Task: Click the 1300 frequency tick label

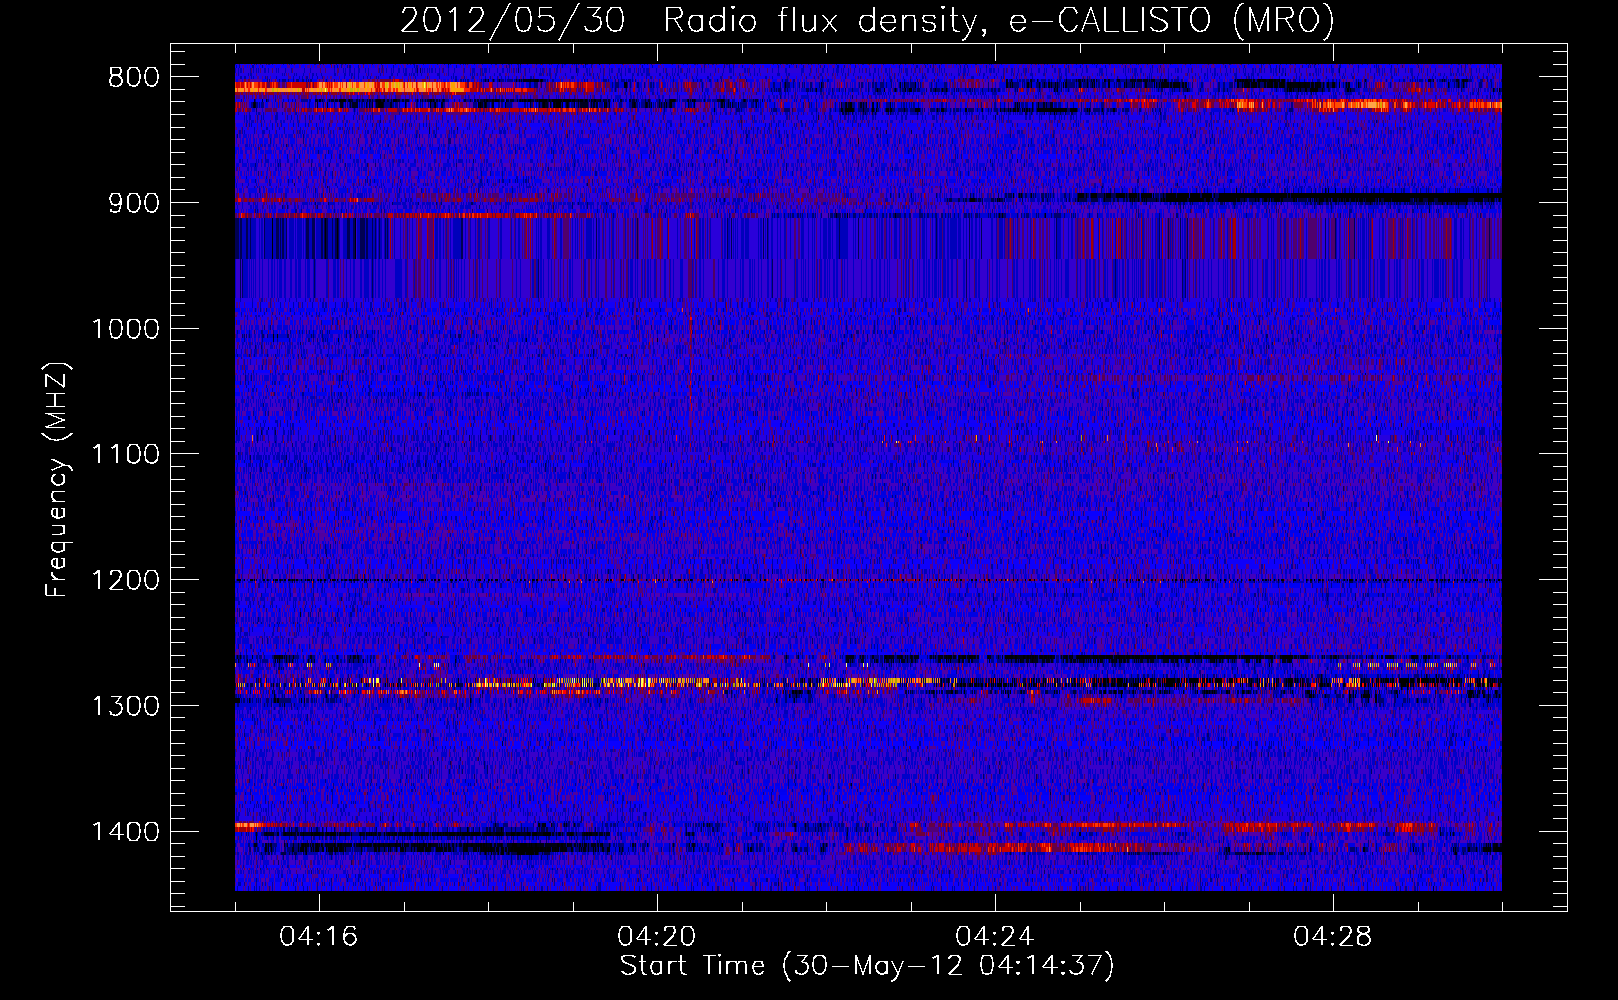Action: coord(125,706)
